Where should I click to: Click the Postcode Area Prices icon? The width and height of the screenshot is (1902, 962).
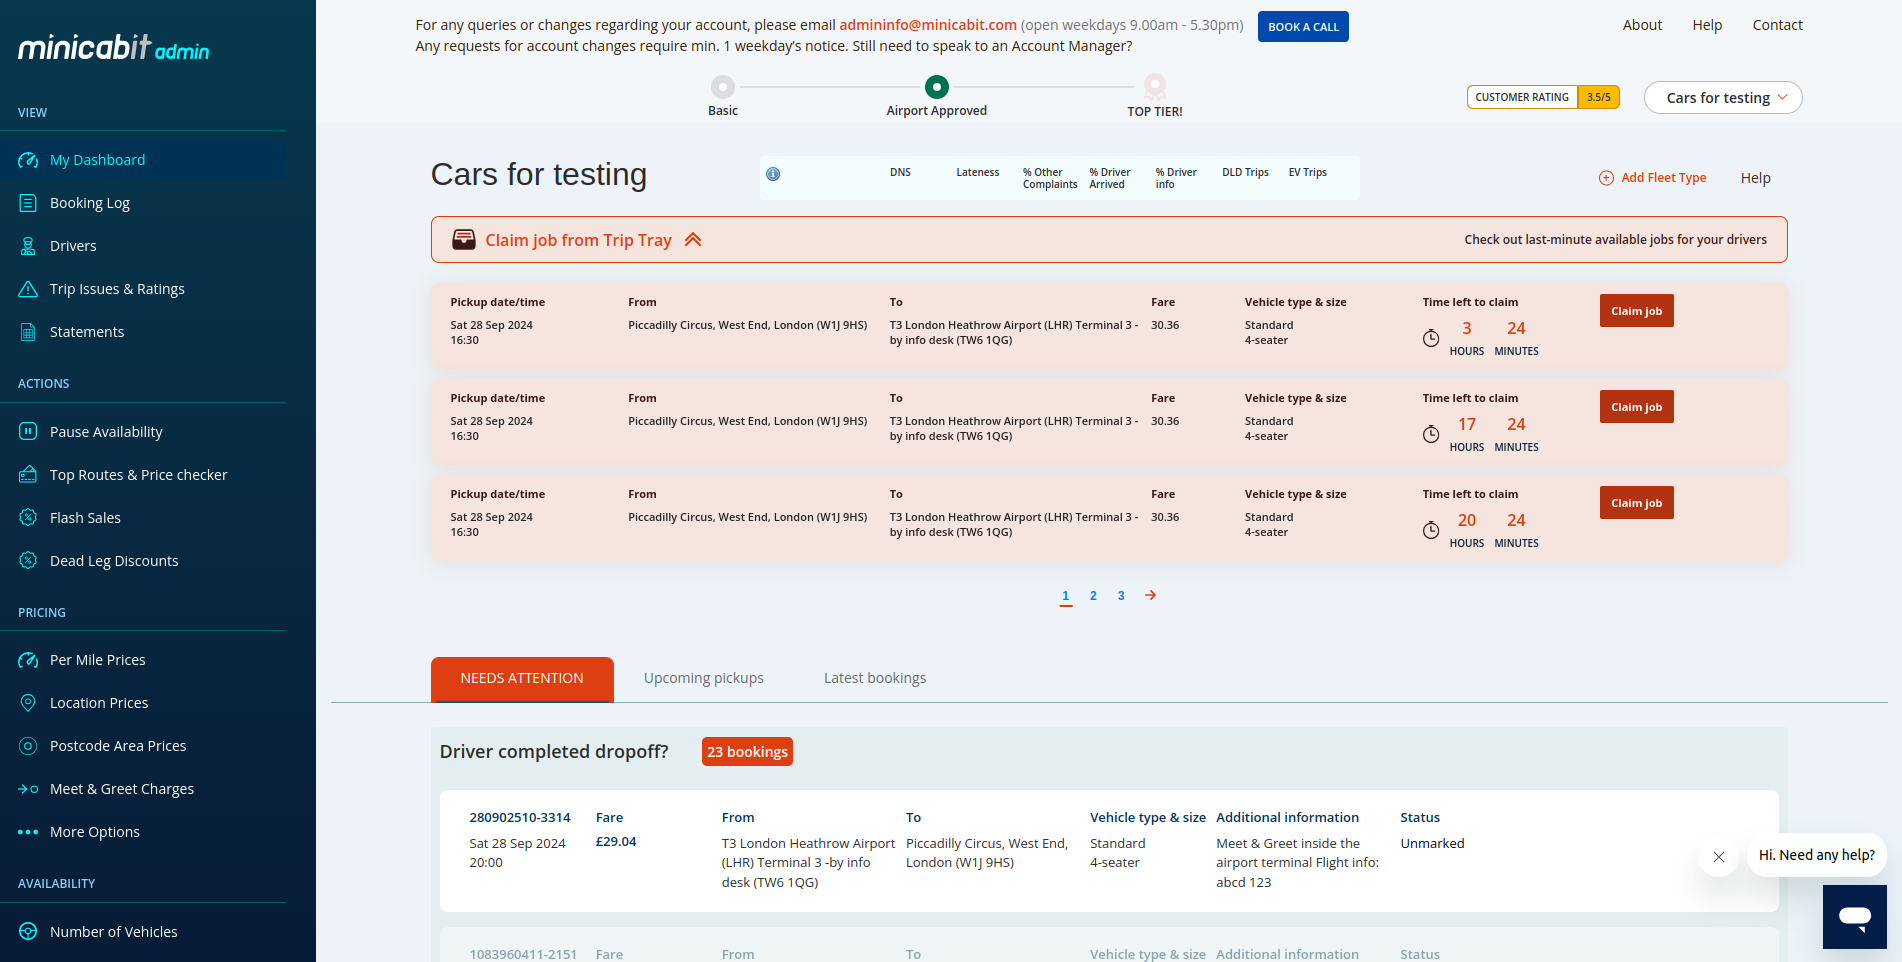click(28, 746)
